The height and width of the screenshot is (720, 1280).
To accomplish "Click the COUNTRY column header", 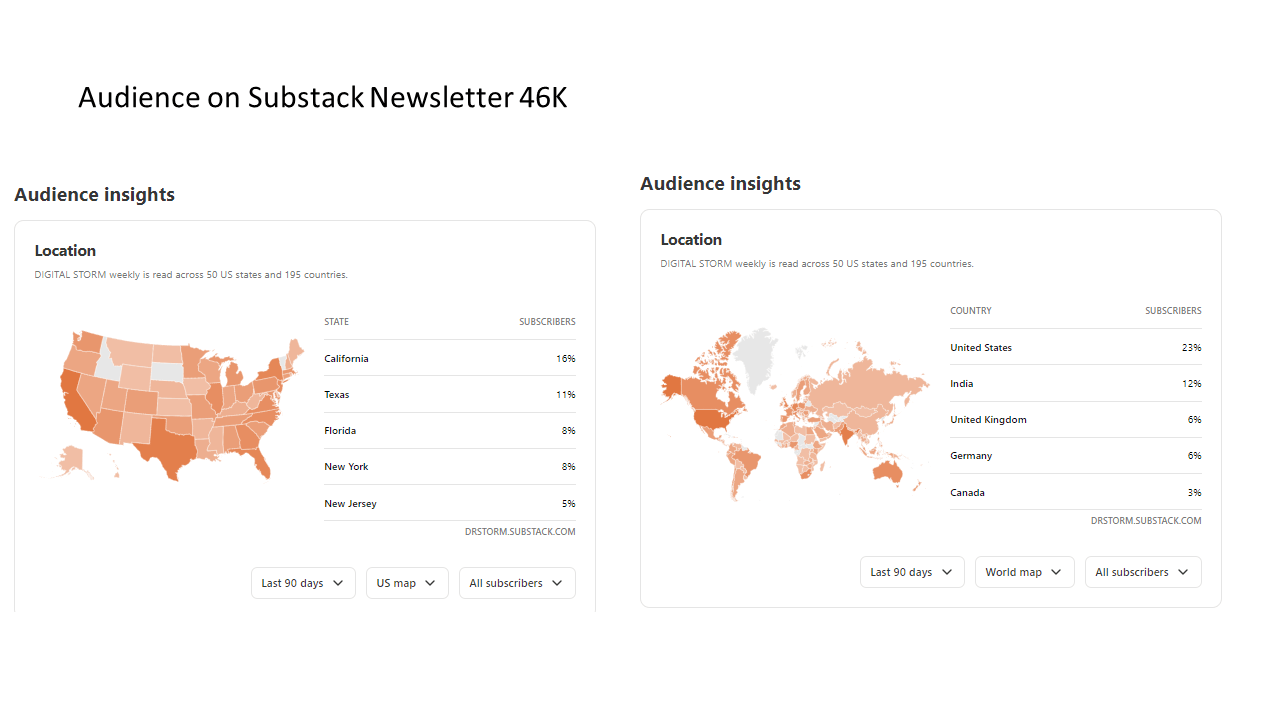I will (971, 311).
